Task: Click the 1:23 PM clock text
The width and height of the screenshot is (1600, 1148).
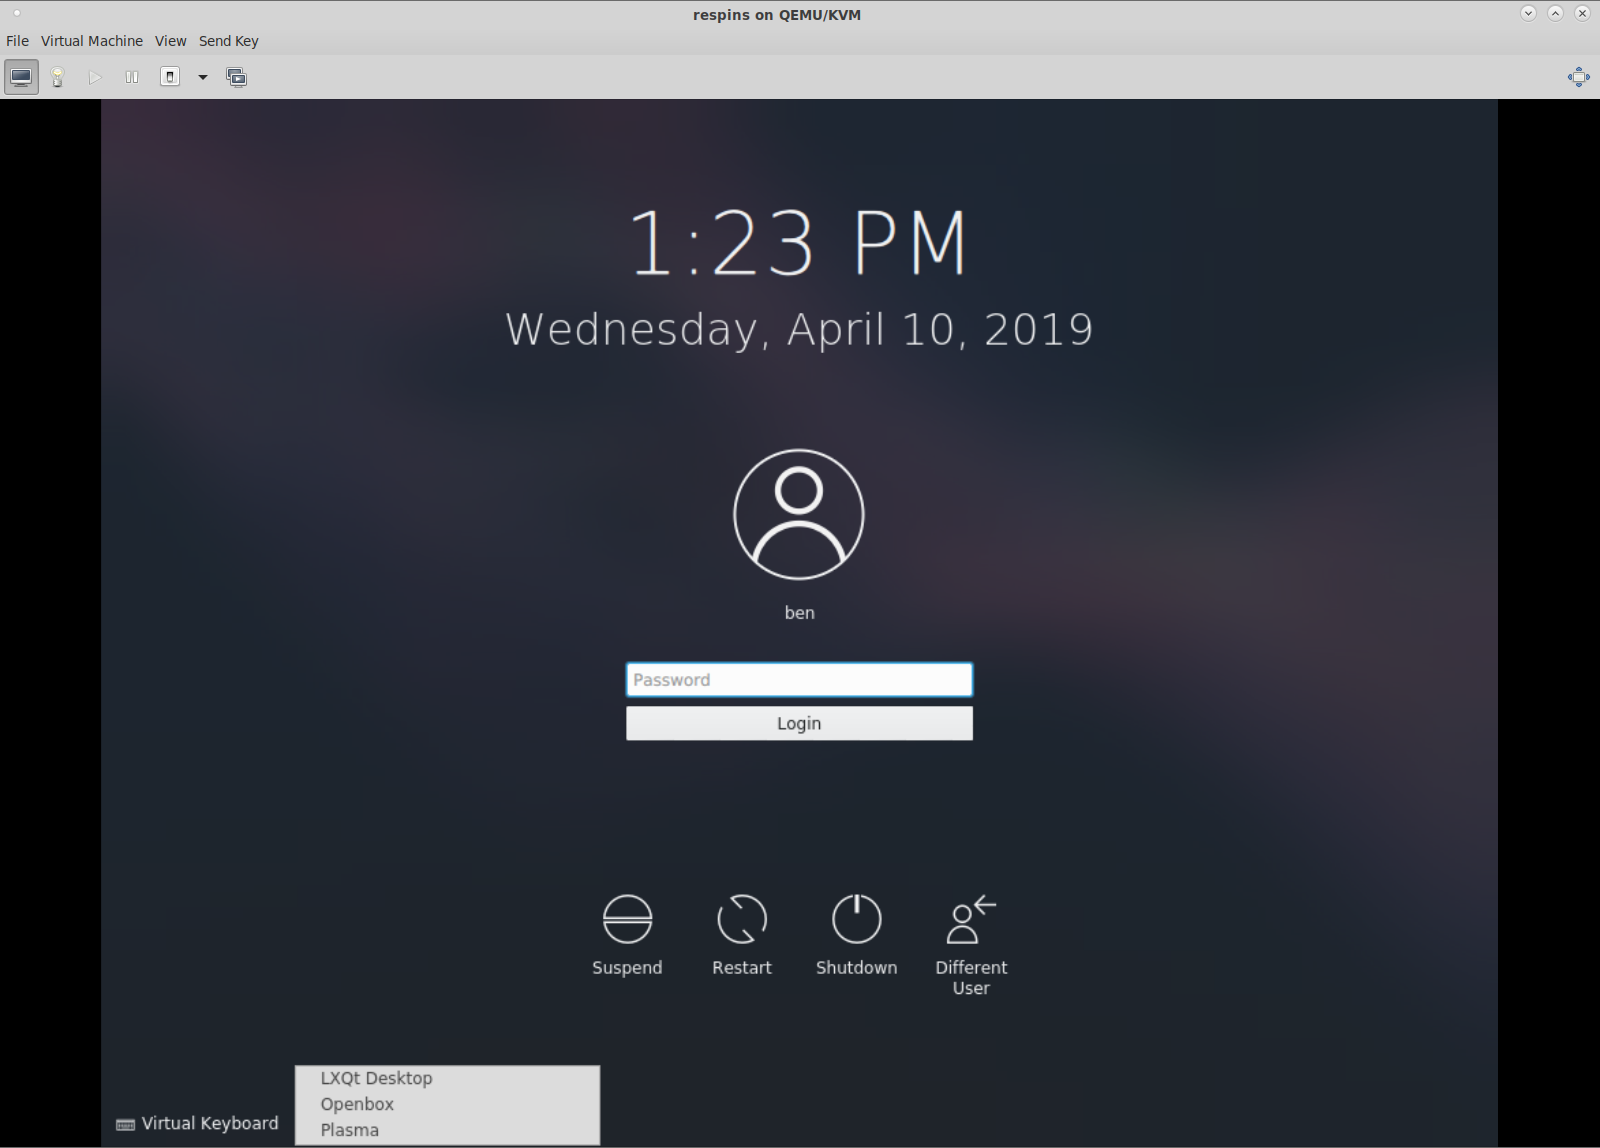Action: tap(799, 243)
